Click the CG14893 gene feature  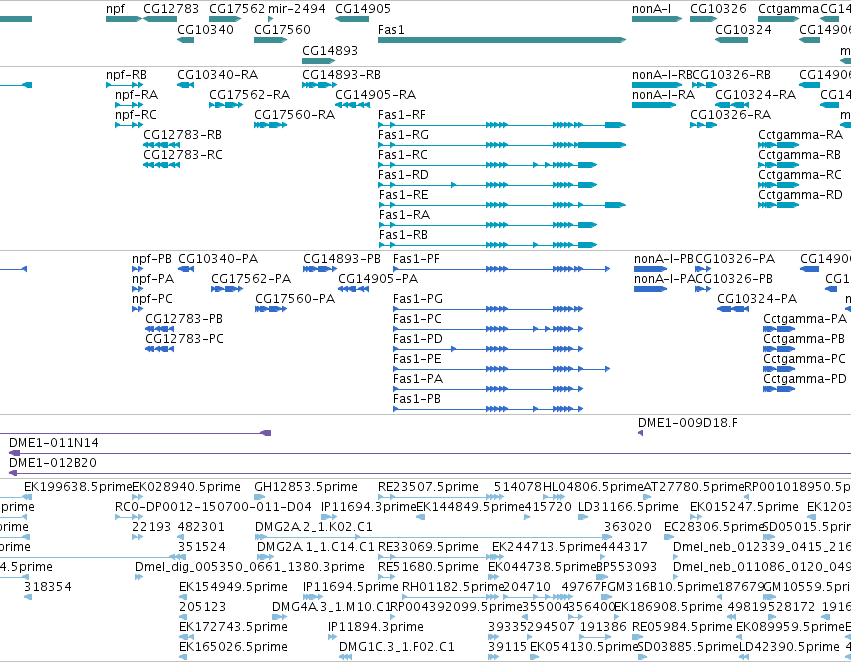tap(318, 61)
